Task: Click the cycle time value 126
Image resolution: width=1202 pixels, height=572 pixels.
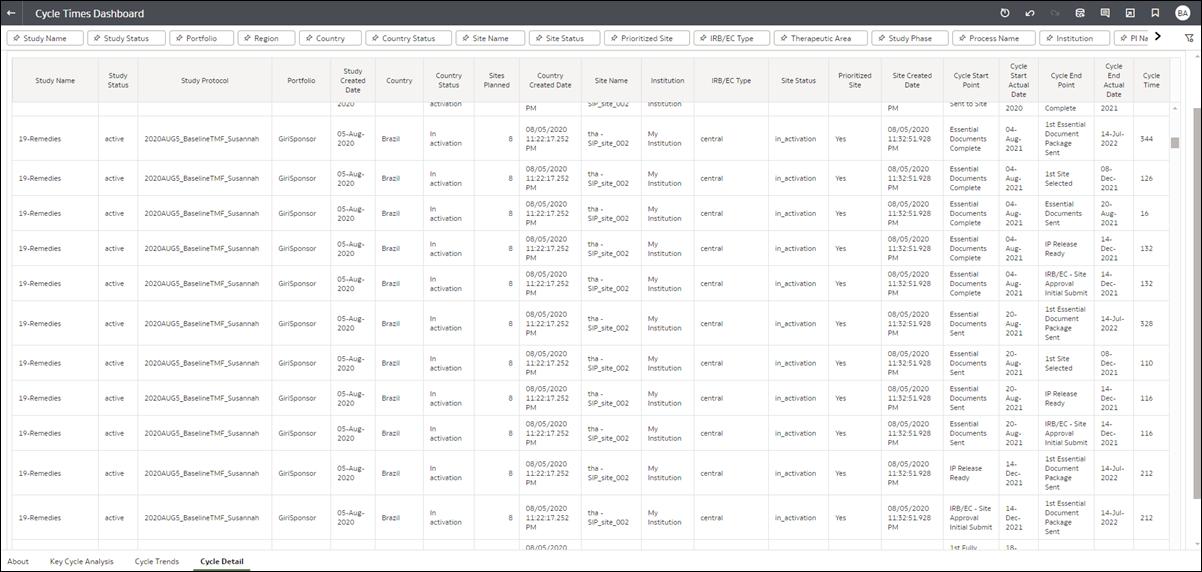Action: coord(1147,178)
